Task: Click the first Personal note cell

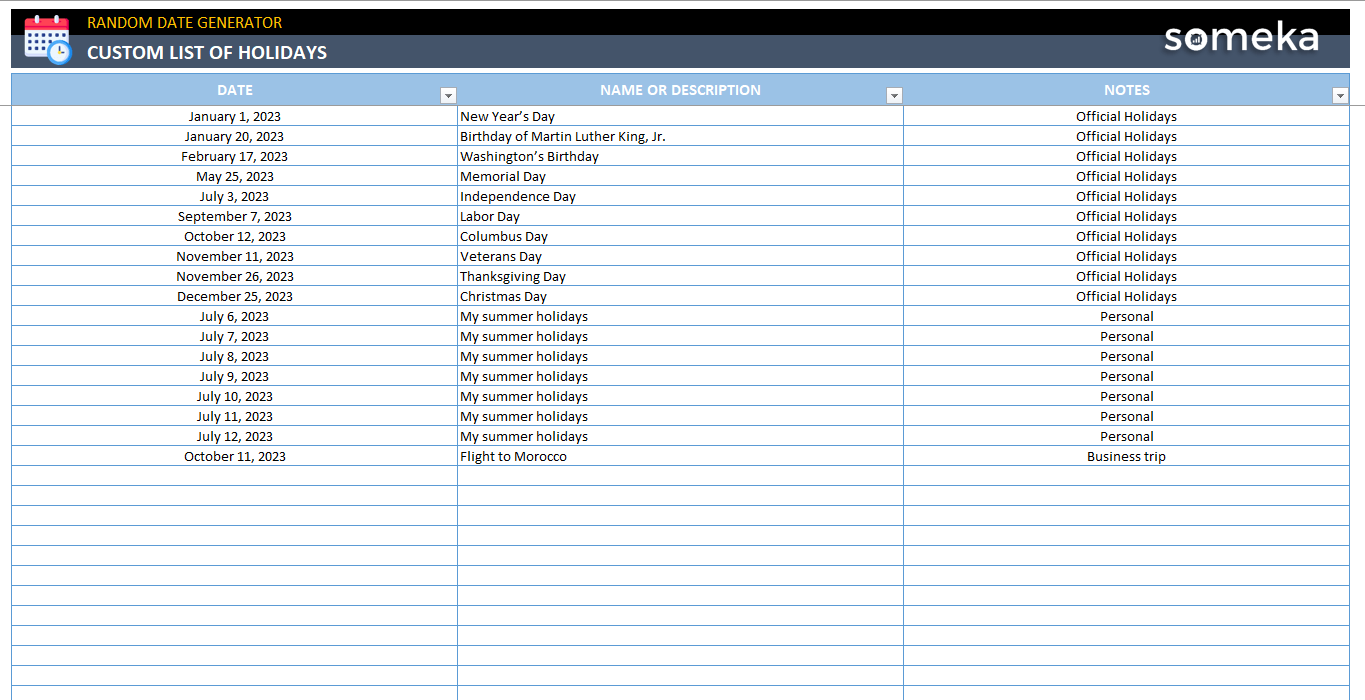Action: pyautogui.click(x=1126, y=316)
